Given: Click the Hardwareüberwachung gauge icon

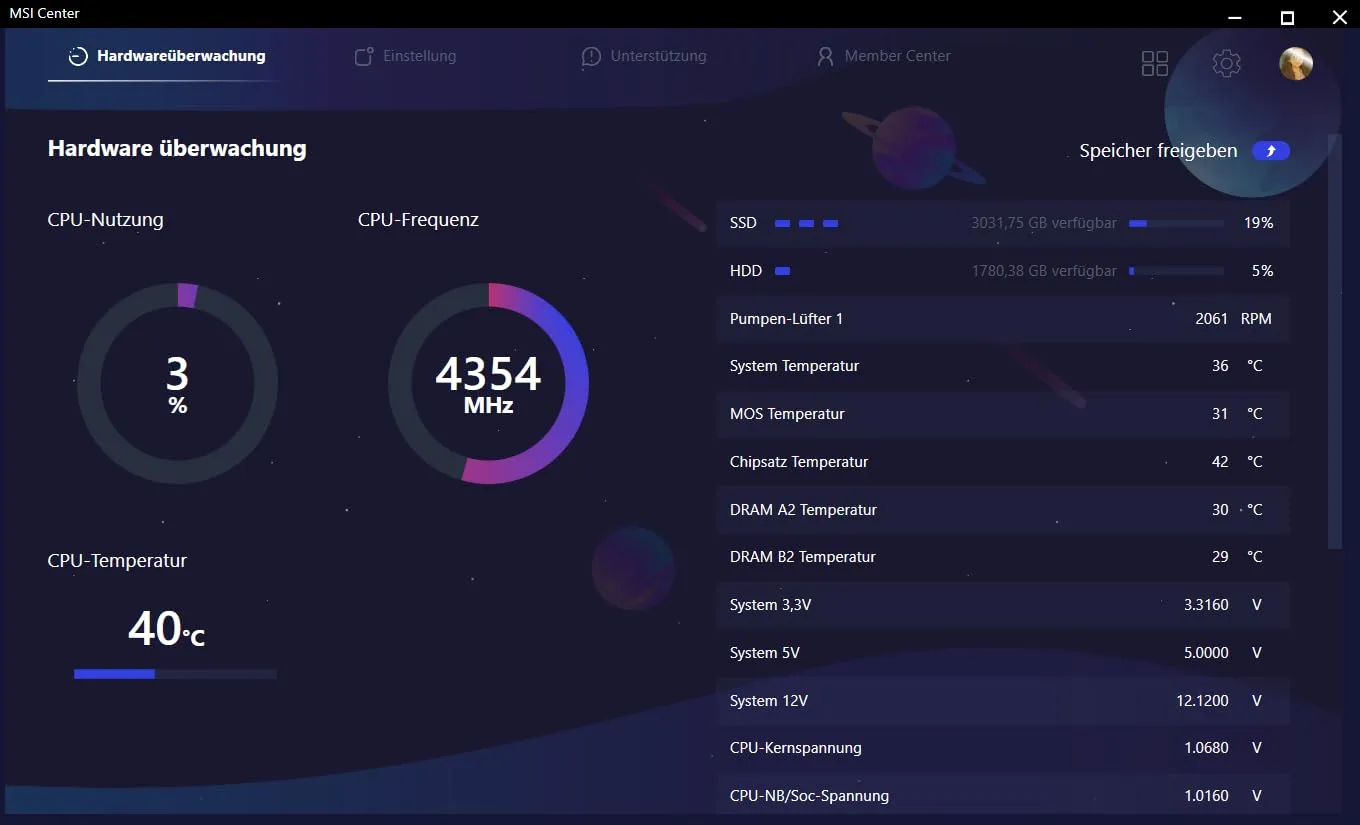Looking at the screenshot, I should click(x=78, y=56).
